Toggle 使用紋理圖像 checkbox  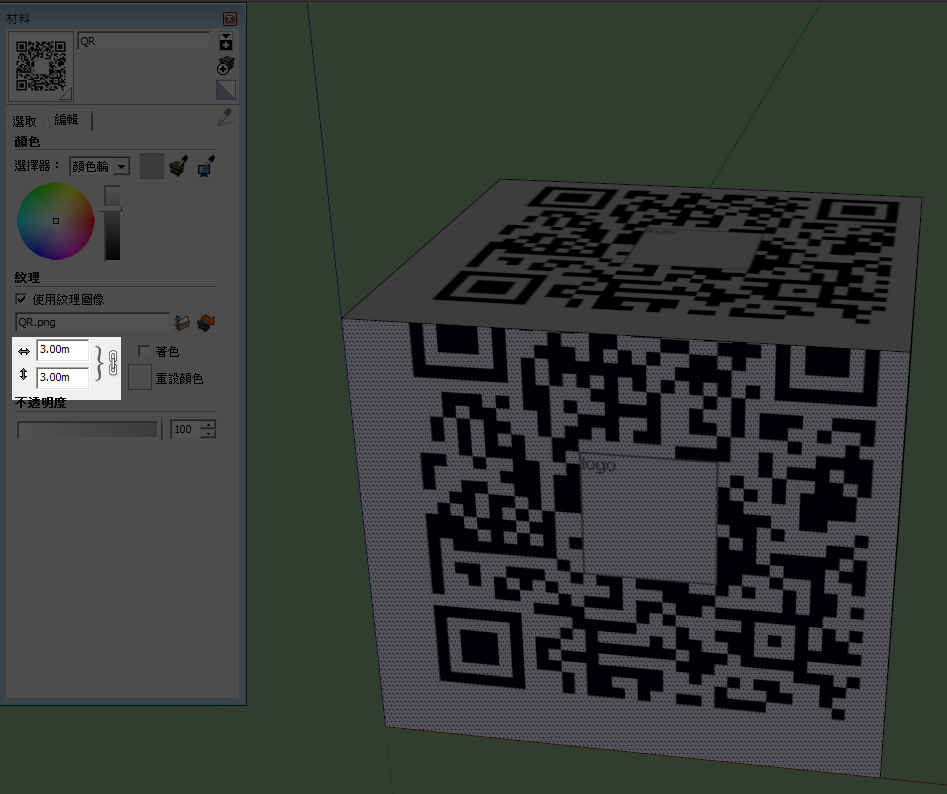pyautogui.click(x=21, y=299)
